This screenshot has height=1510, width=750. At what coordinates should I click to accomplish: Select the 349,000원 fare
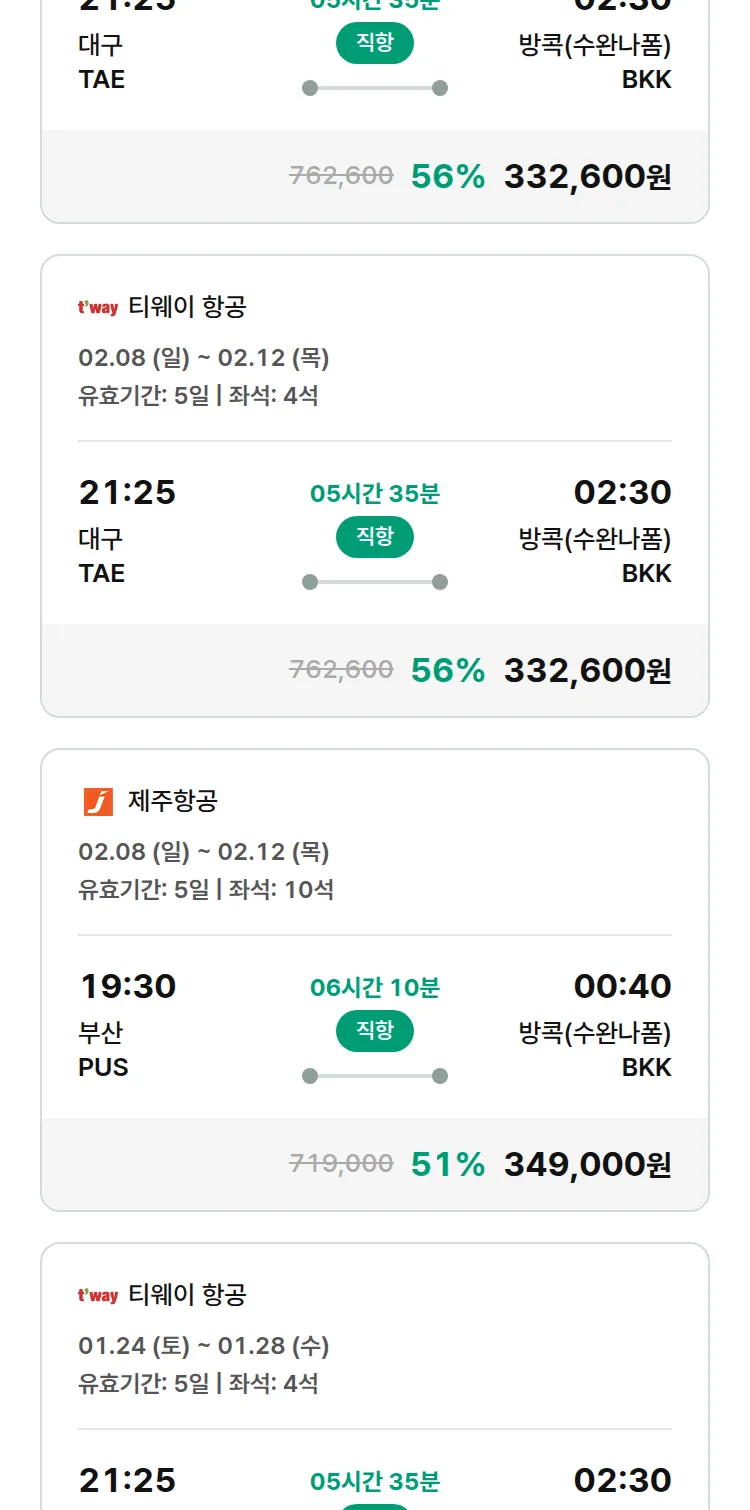click(x=587, y=1165)
